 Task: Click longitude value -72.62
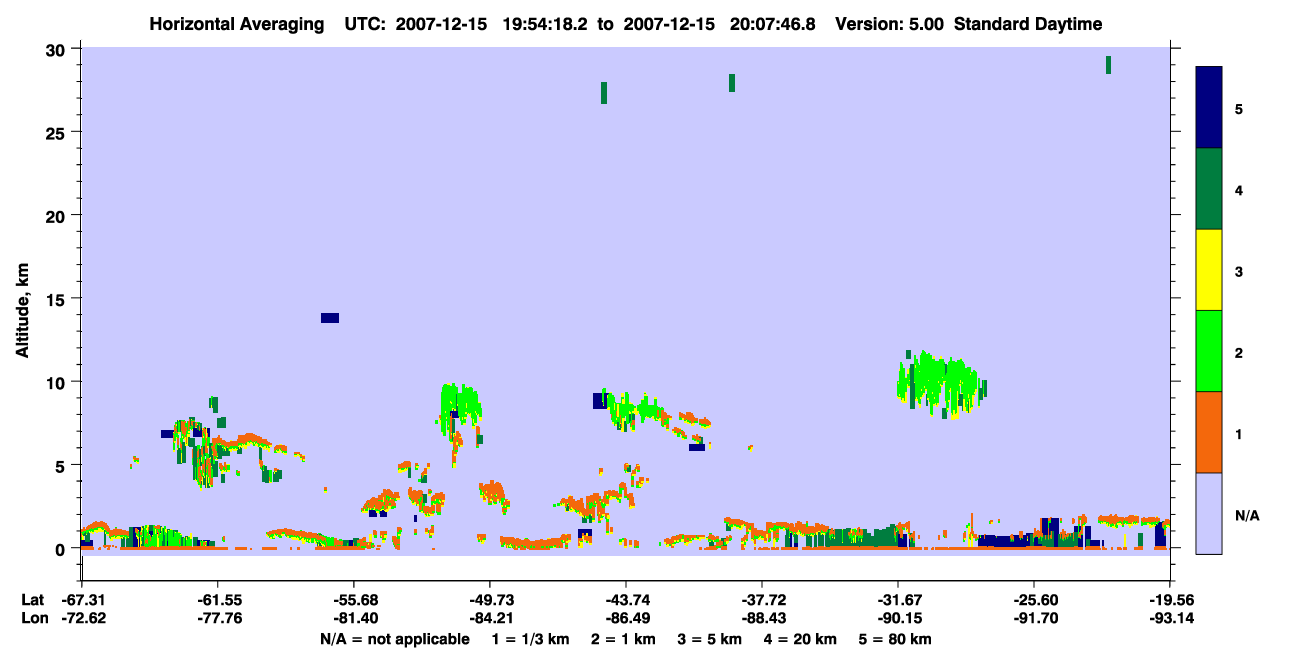[82, 618]
